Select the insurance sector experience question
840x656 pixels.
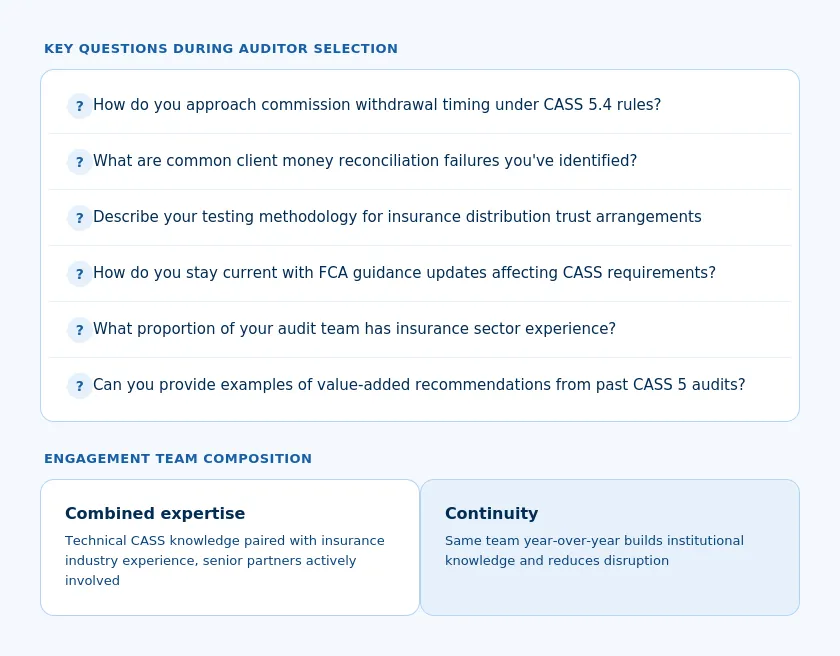354,328
